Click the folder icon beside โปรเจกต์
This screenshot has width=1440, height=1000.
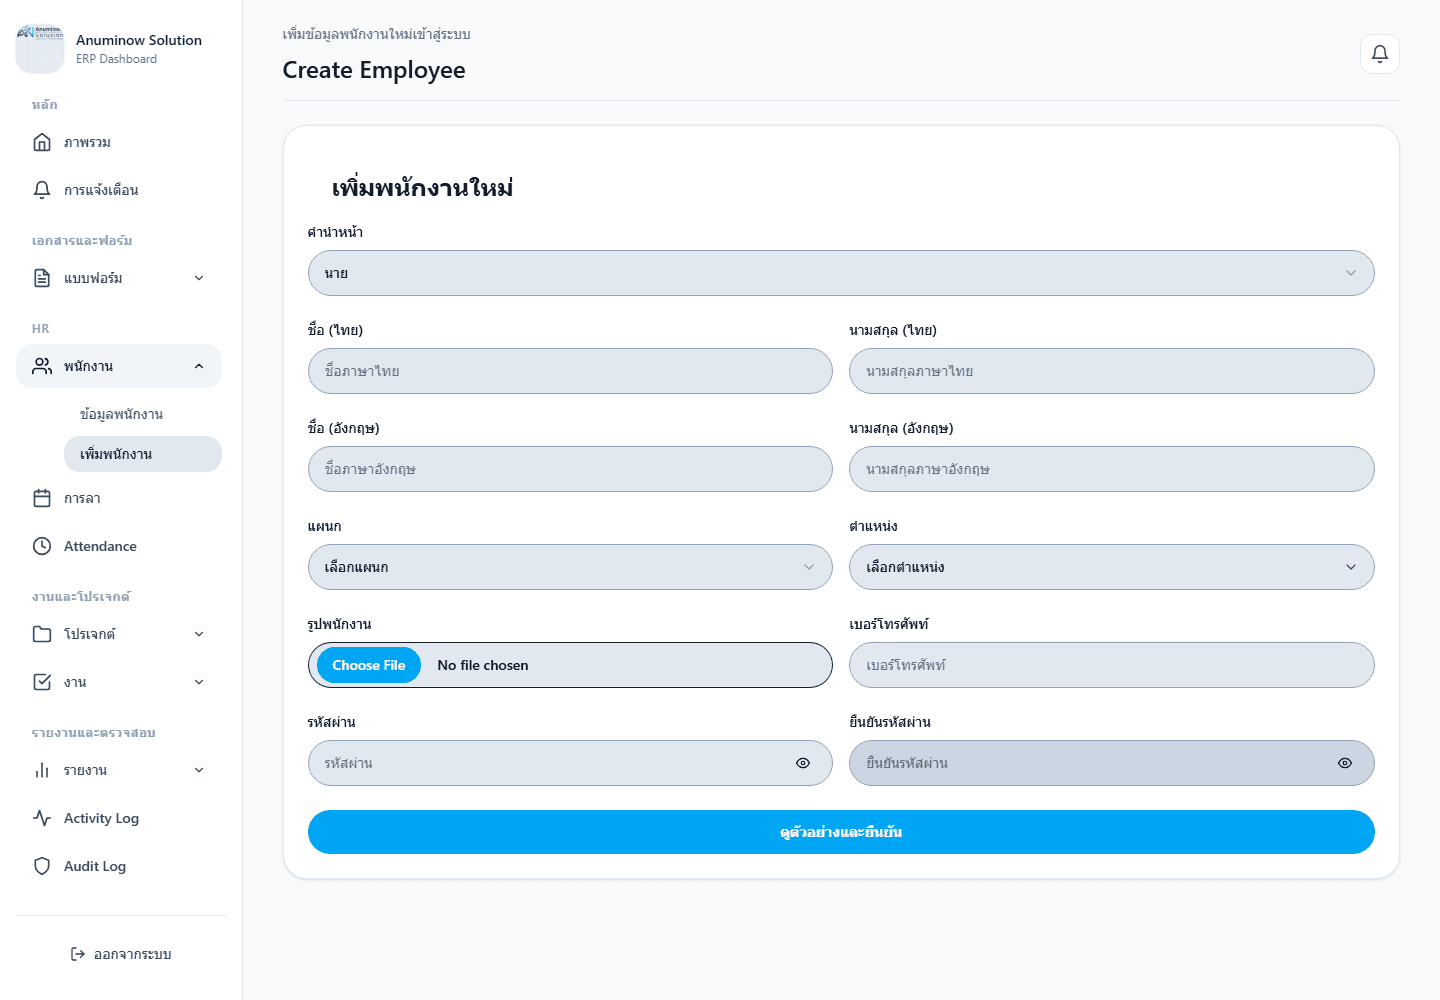tap(42, 634)
